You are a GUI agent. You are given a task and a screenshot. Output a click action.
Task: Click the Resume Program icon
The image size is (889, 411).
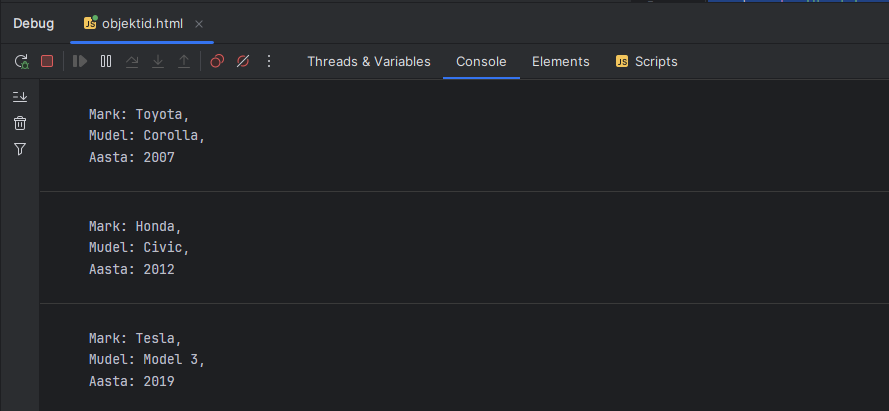point(80,62)
